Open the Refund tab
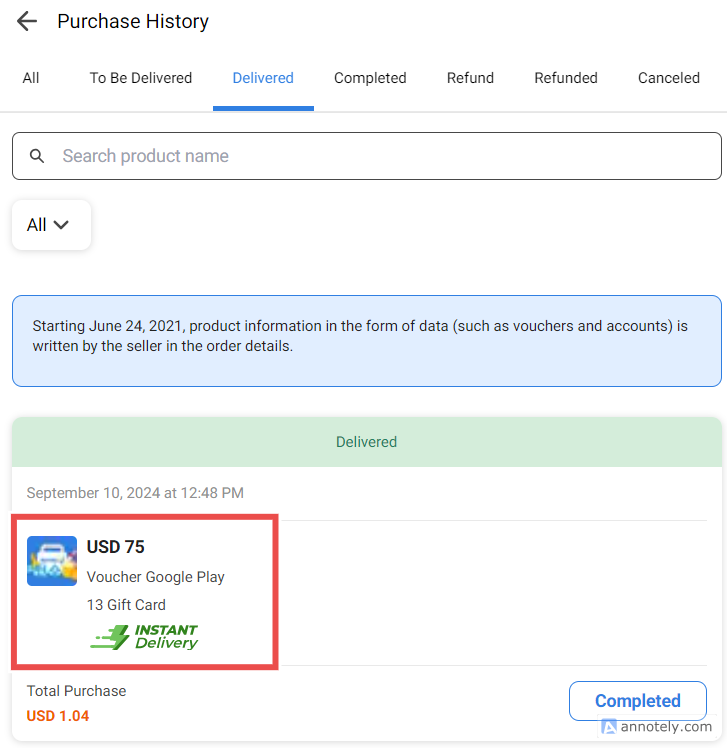 [x=470, y=78]
